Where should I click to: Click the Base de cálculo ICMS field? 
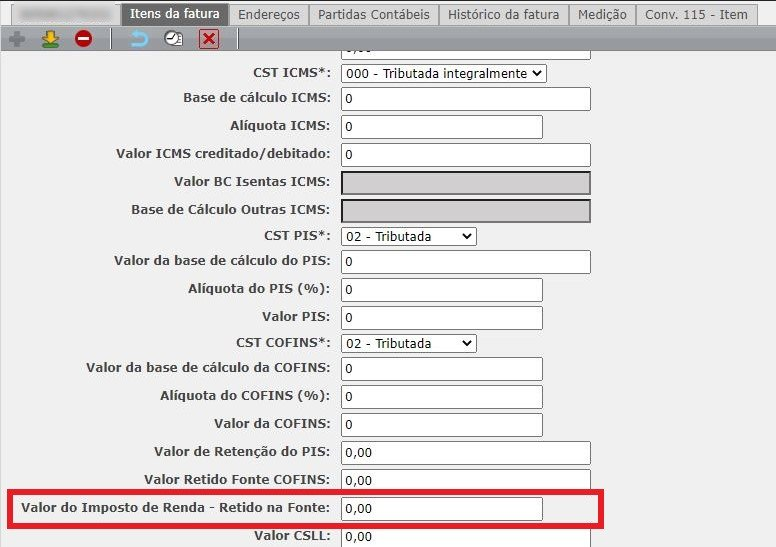(x=465, y=99)
